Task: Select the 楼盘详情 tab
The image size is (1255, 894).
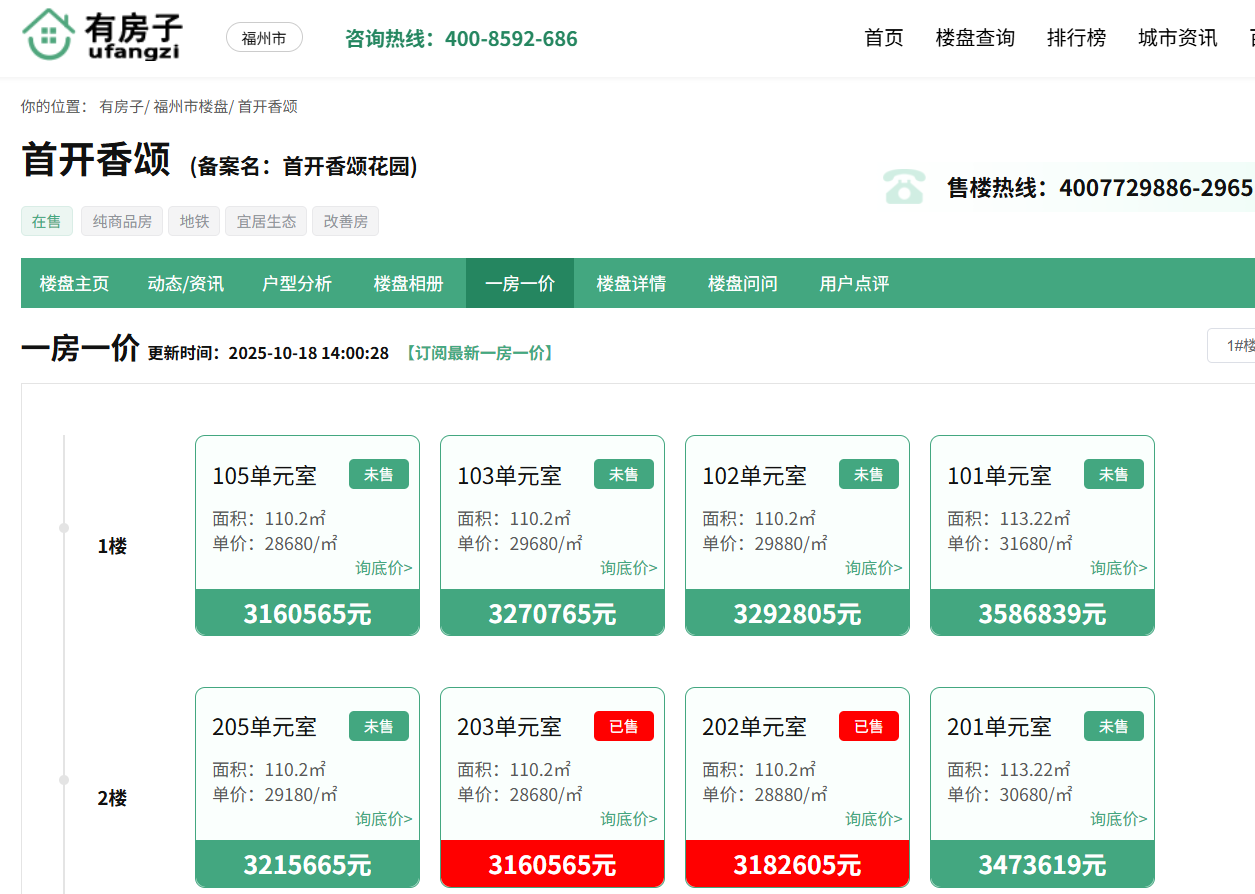Action: pos(631,284)
